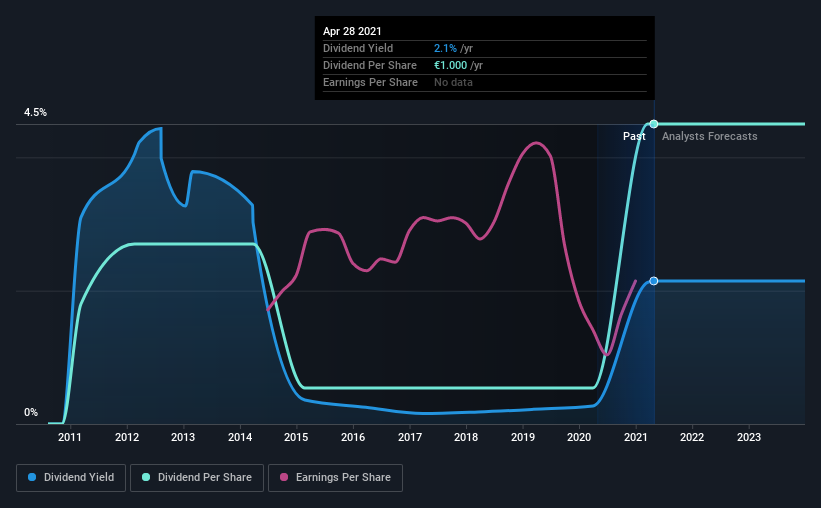
Task: Click the 'Analysts Forecasts' region label
Action: click(709, 136)
